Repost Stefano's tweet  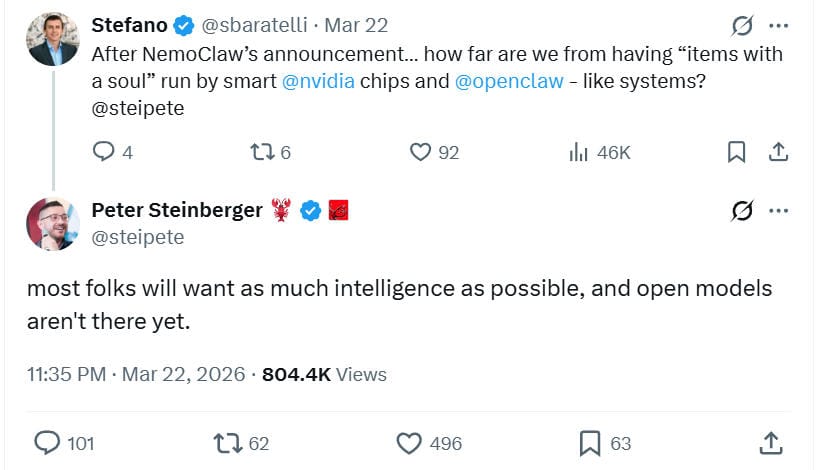pyautogui.click(x=262, y=152)
